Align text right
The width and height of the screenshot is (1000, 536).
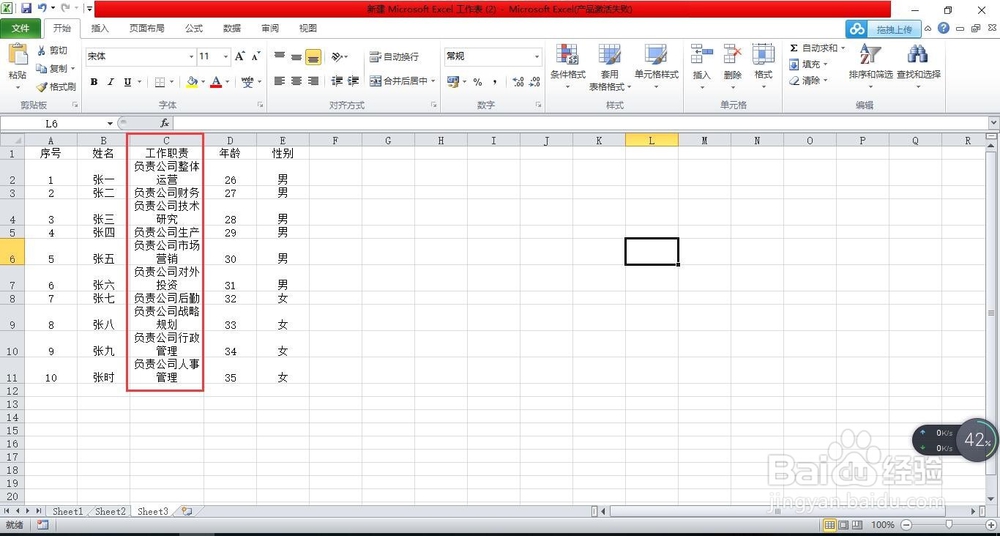pyautogui.click(x=312, y=81)
